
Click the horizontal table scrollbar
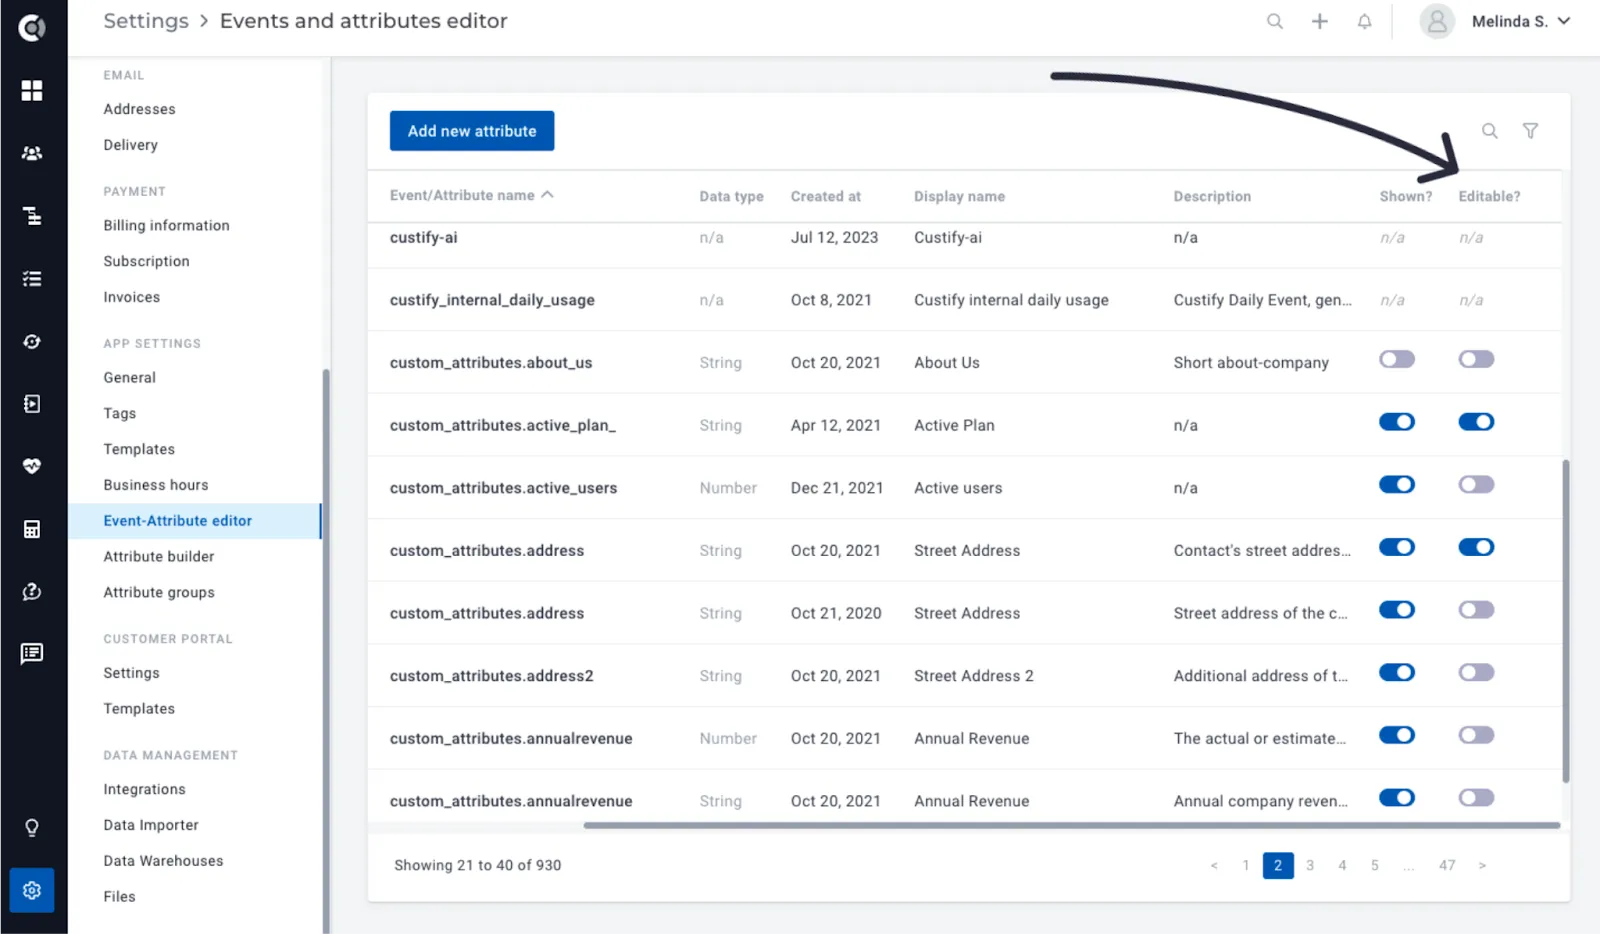(x=1072, y=826)
